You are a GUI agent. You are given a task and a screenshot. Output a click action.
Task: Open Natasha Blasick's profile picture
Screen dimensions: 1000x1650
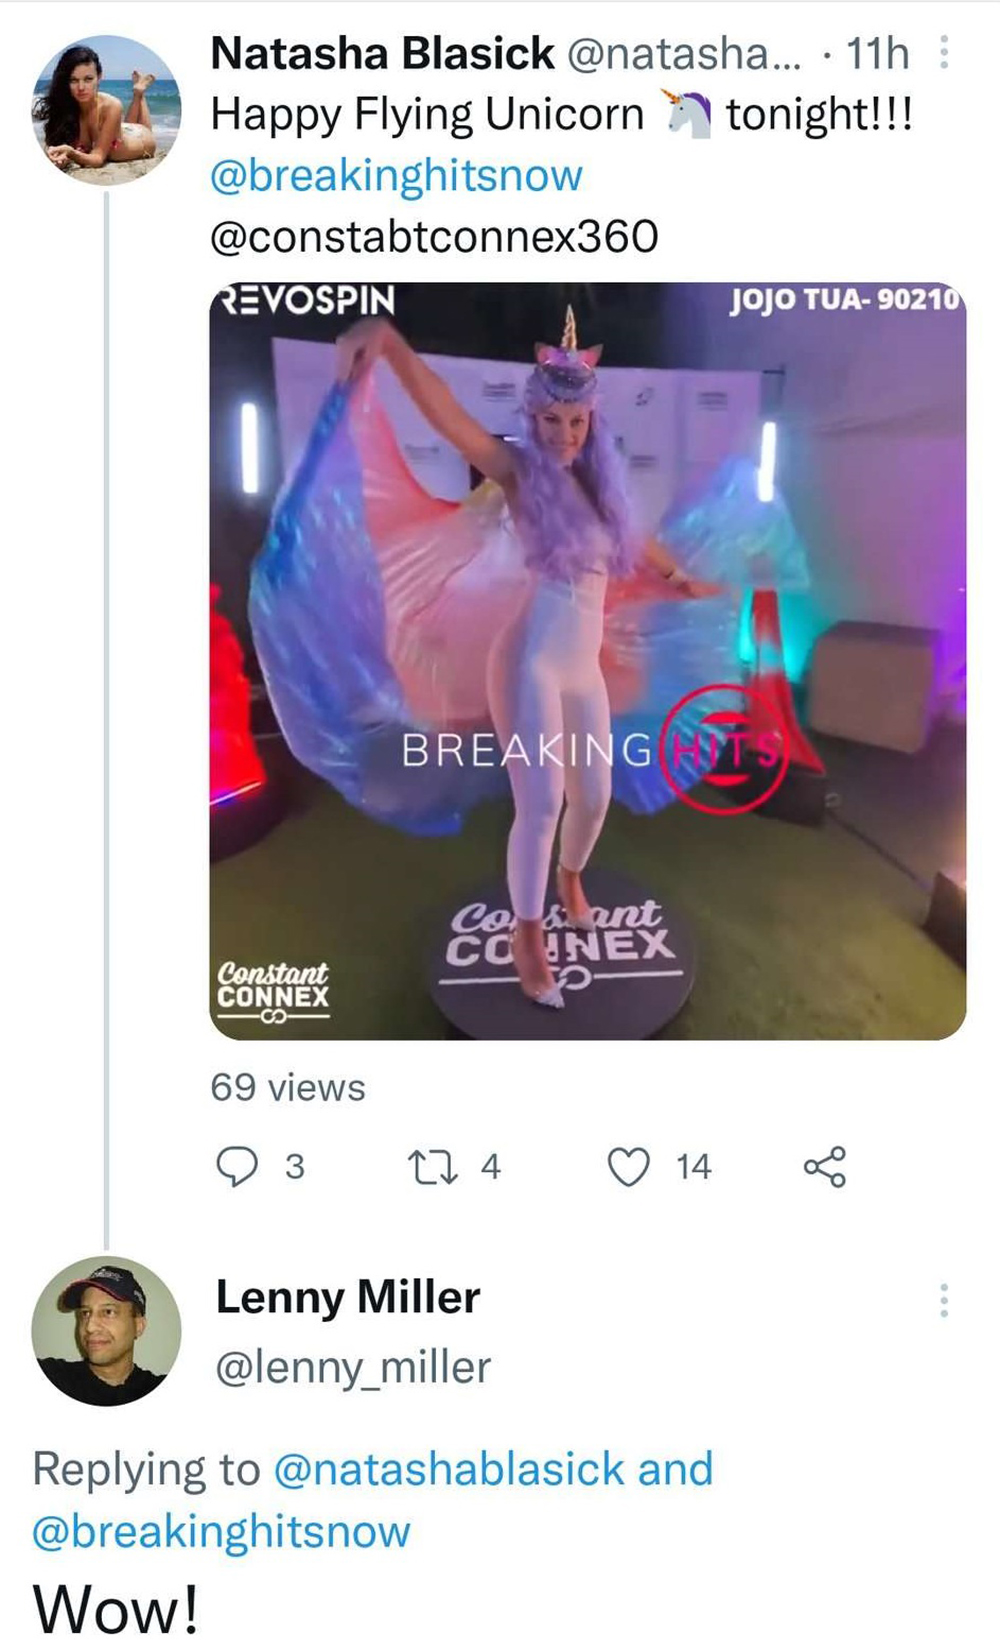[x=106, y=110]
